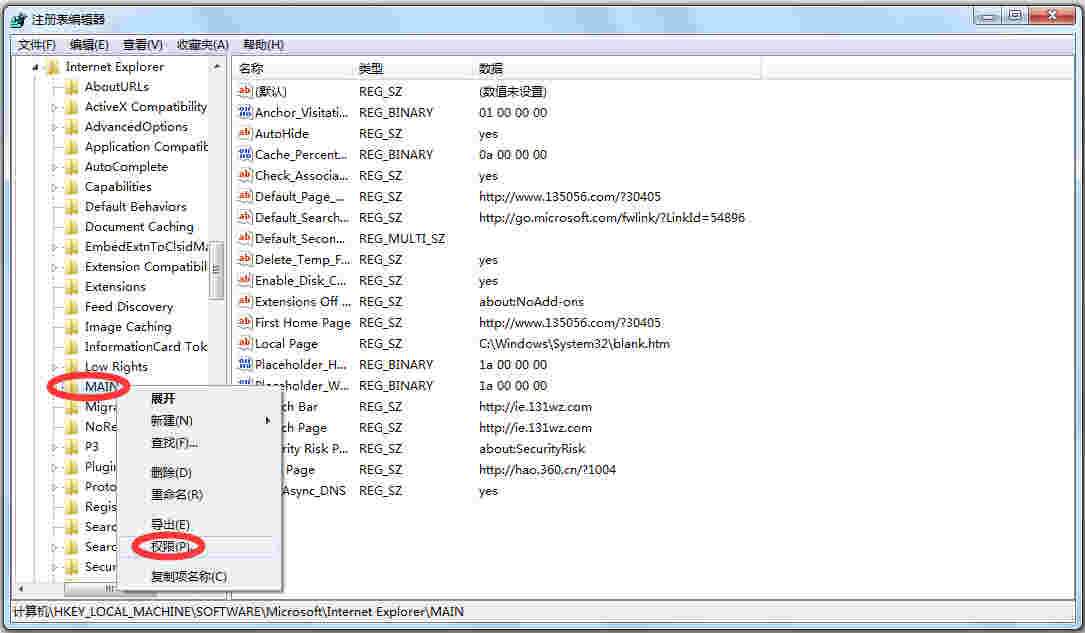Click the icon beside Default_Secon value
Image resolution: width=1085 pixels, height=633 pixels.
244,238
